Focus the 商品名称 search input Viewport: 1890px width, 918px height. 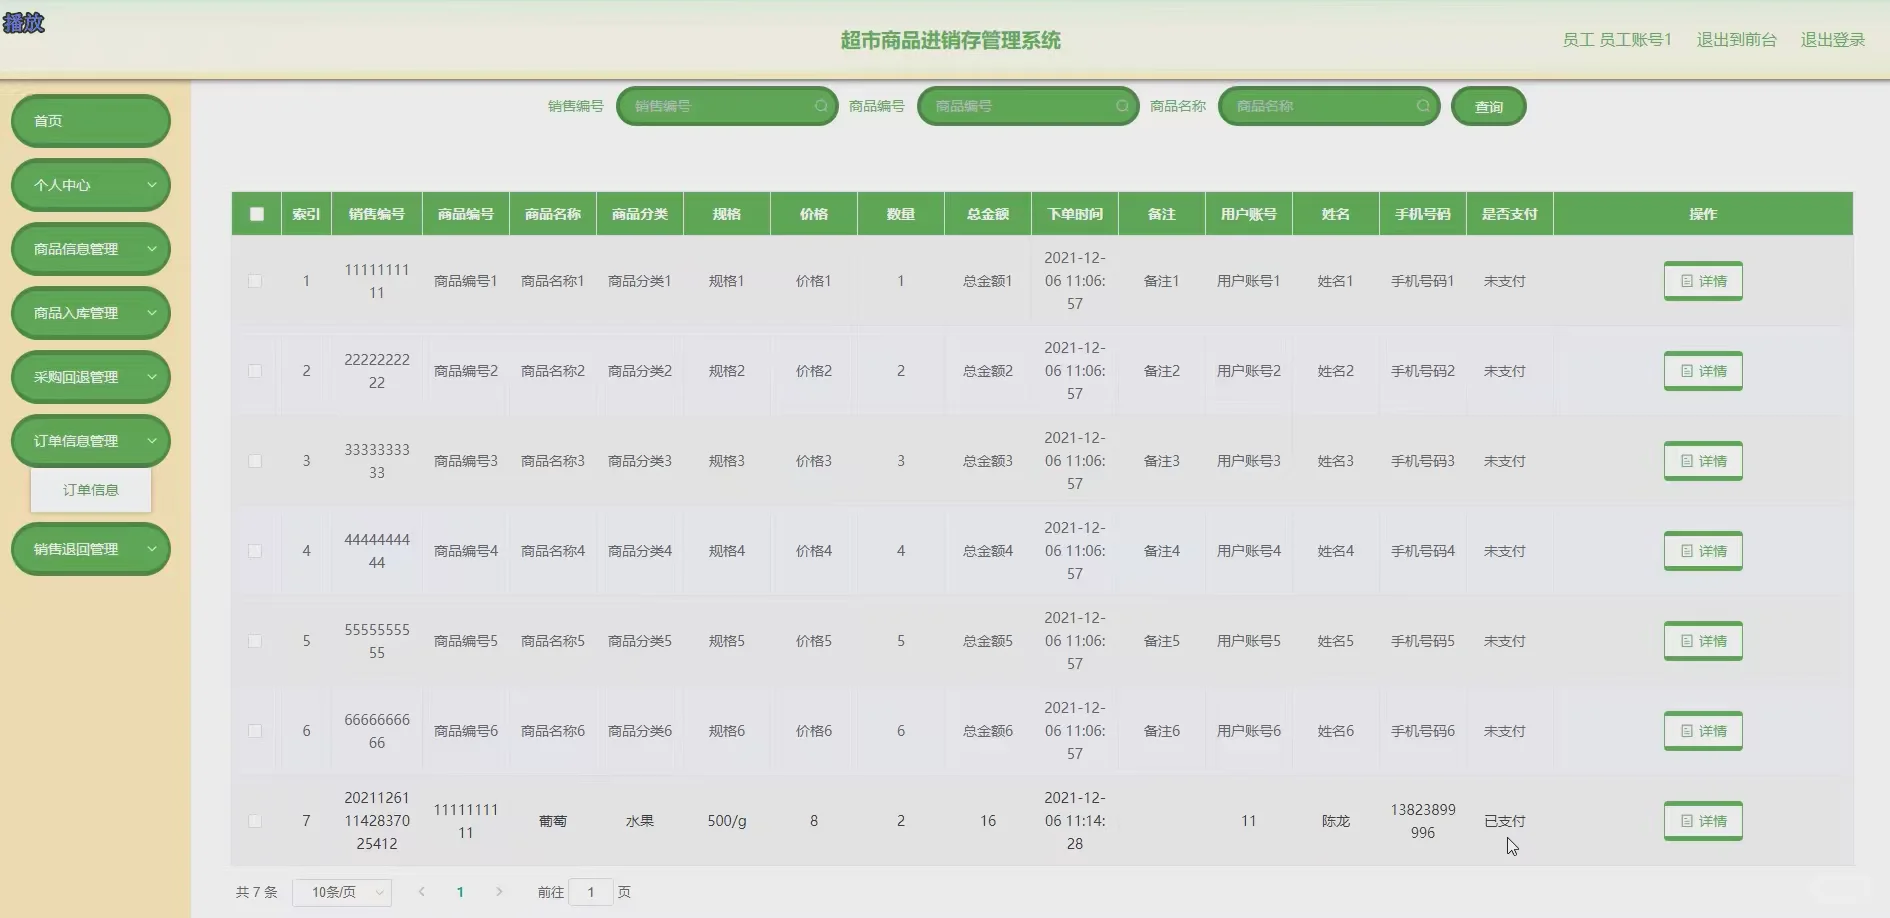click(1329, 106)
